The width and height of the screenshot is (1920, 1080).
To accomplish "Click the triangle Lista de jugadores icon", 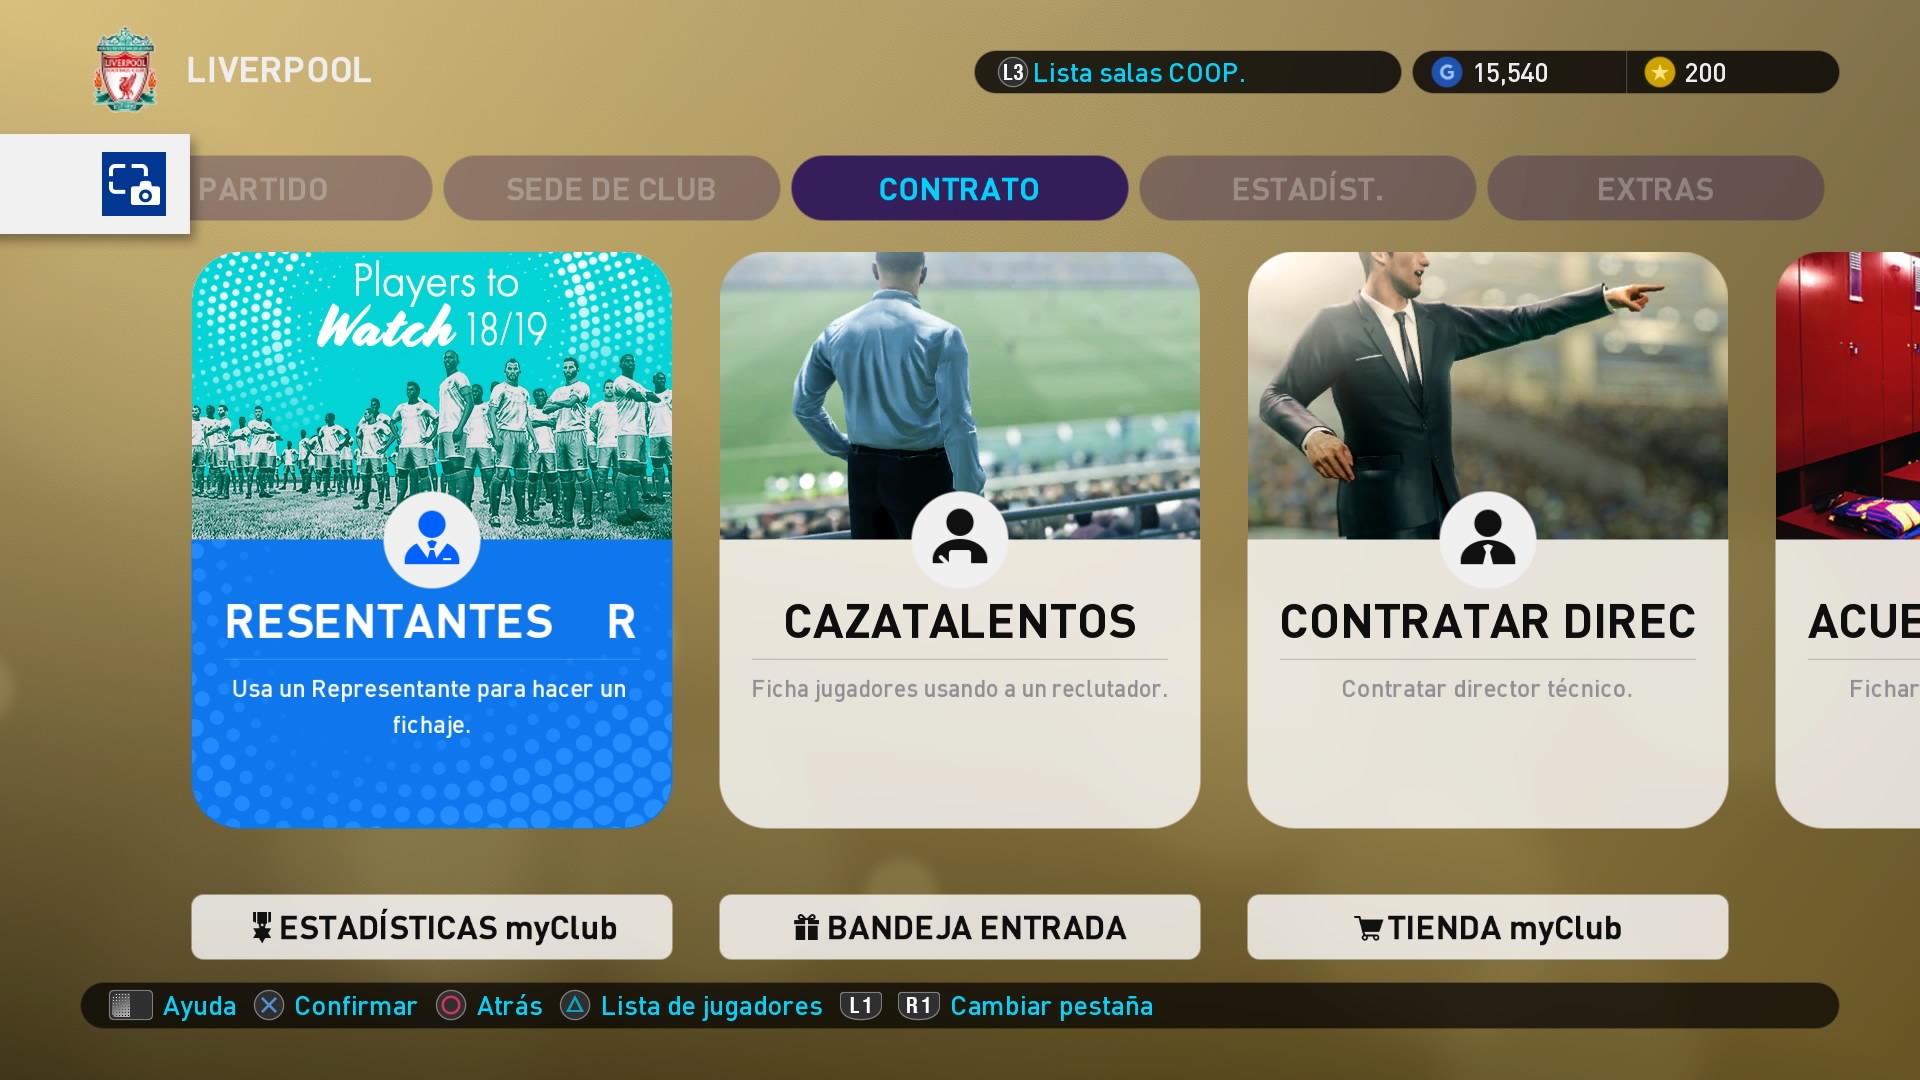I will pyautogui.click(x=575, y=1005).
